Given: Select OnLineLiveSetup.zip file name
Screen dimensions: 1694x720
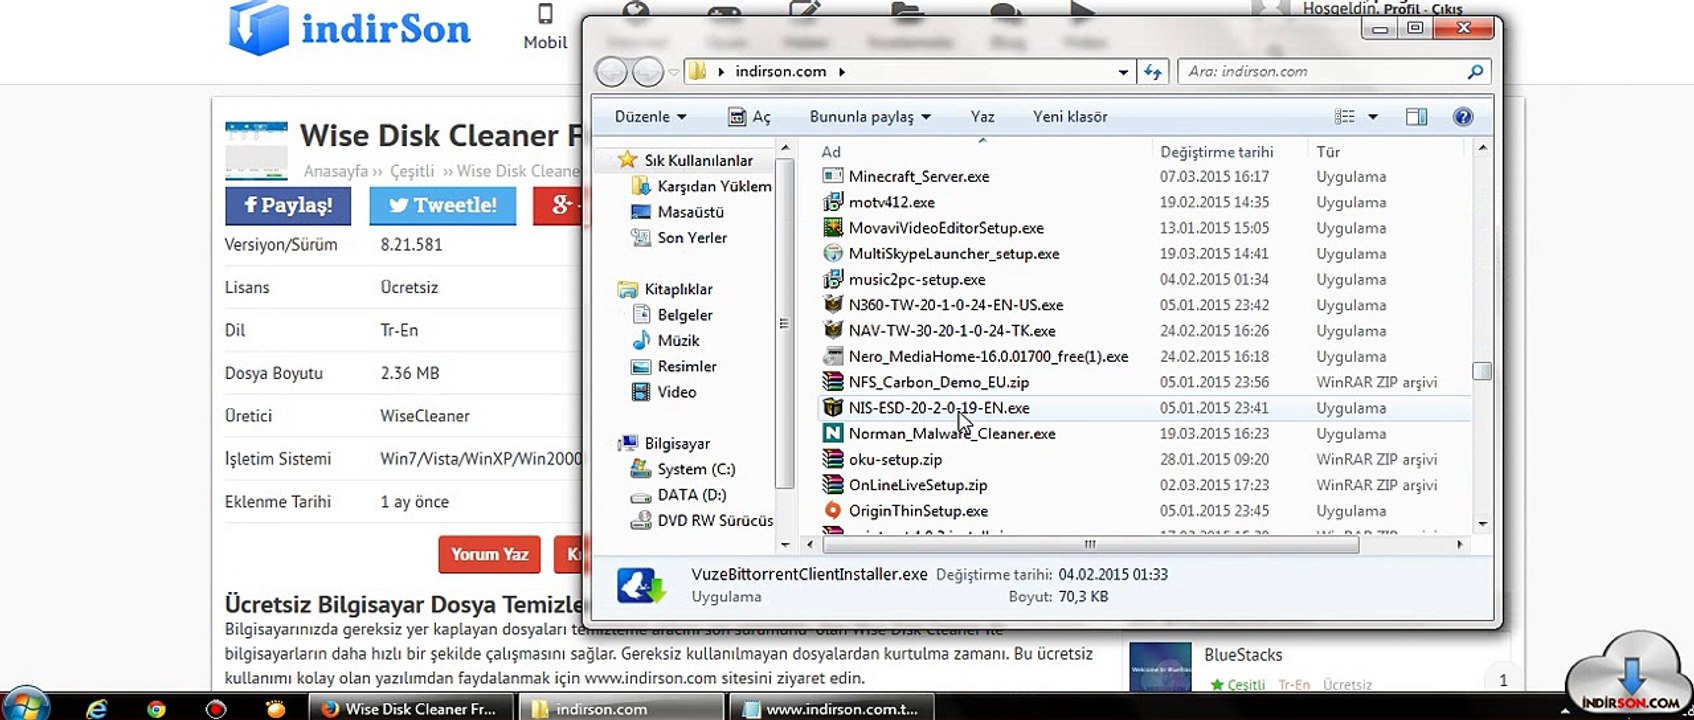Looking at the screenshot, I should click(918, 485).
